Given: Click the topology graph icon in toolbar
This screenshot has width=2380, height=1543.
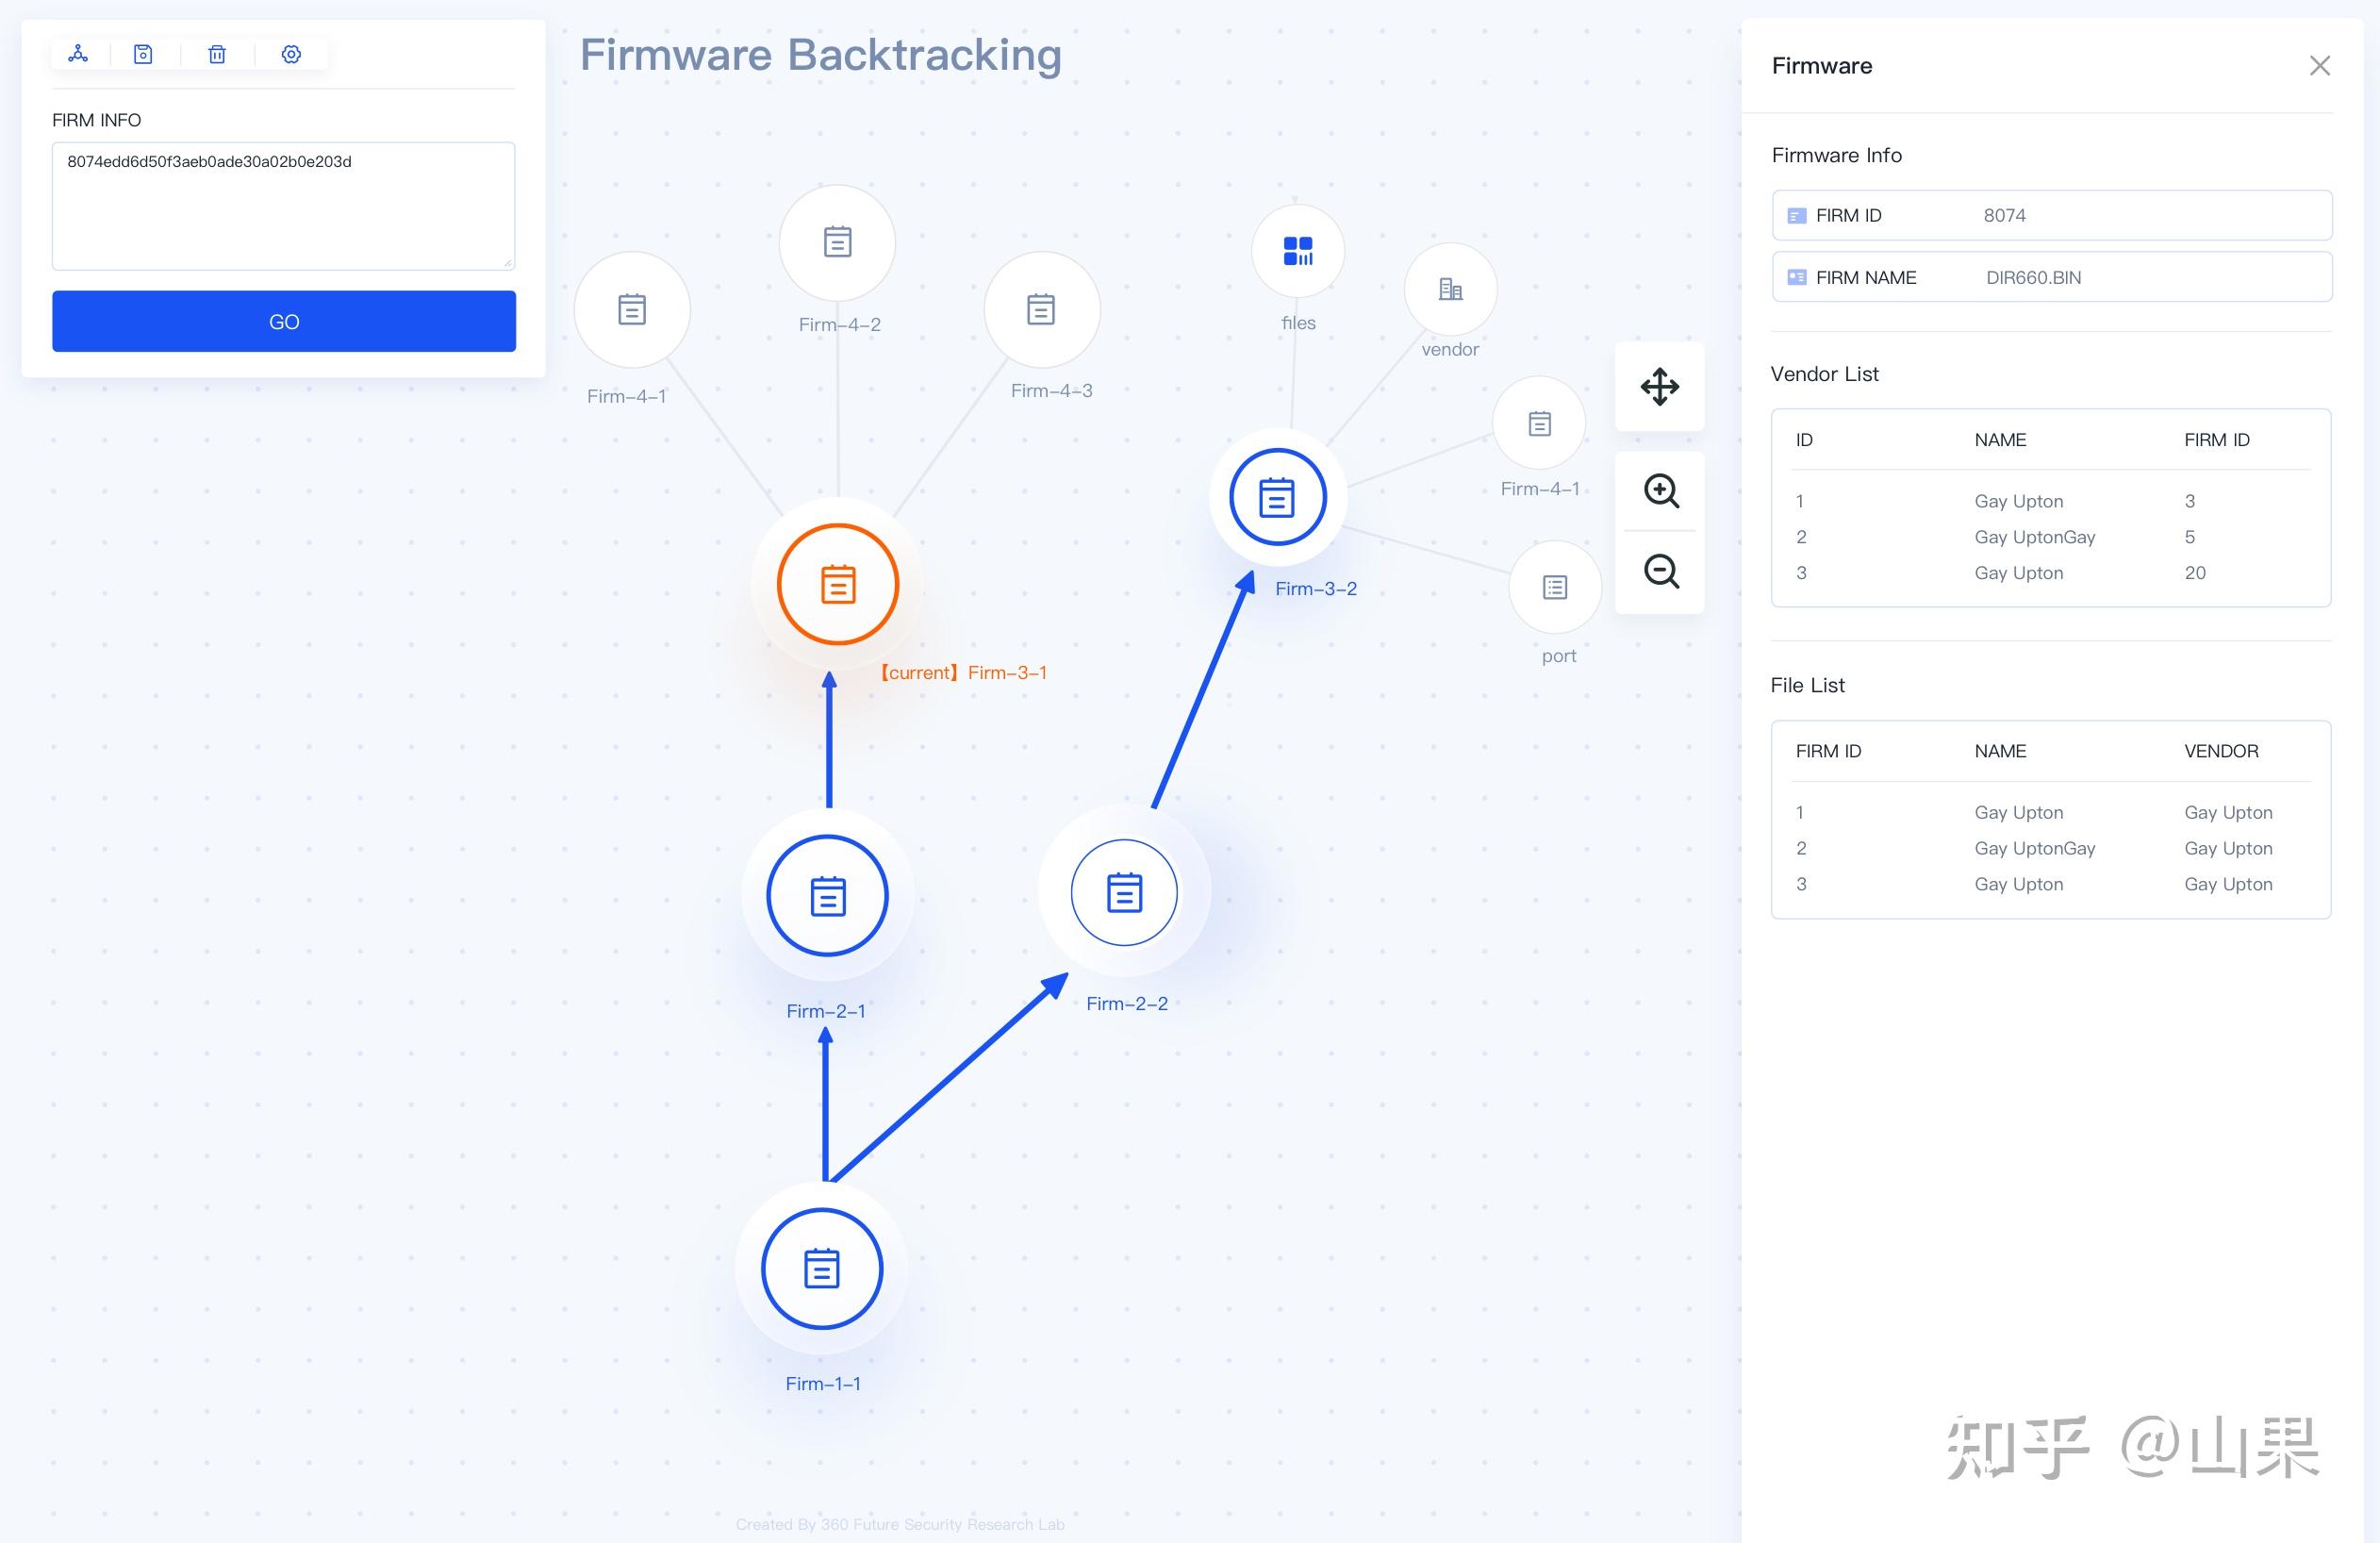Looking at the screenshot, I should (x=78, y=54).
